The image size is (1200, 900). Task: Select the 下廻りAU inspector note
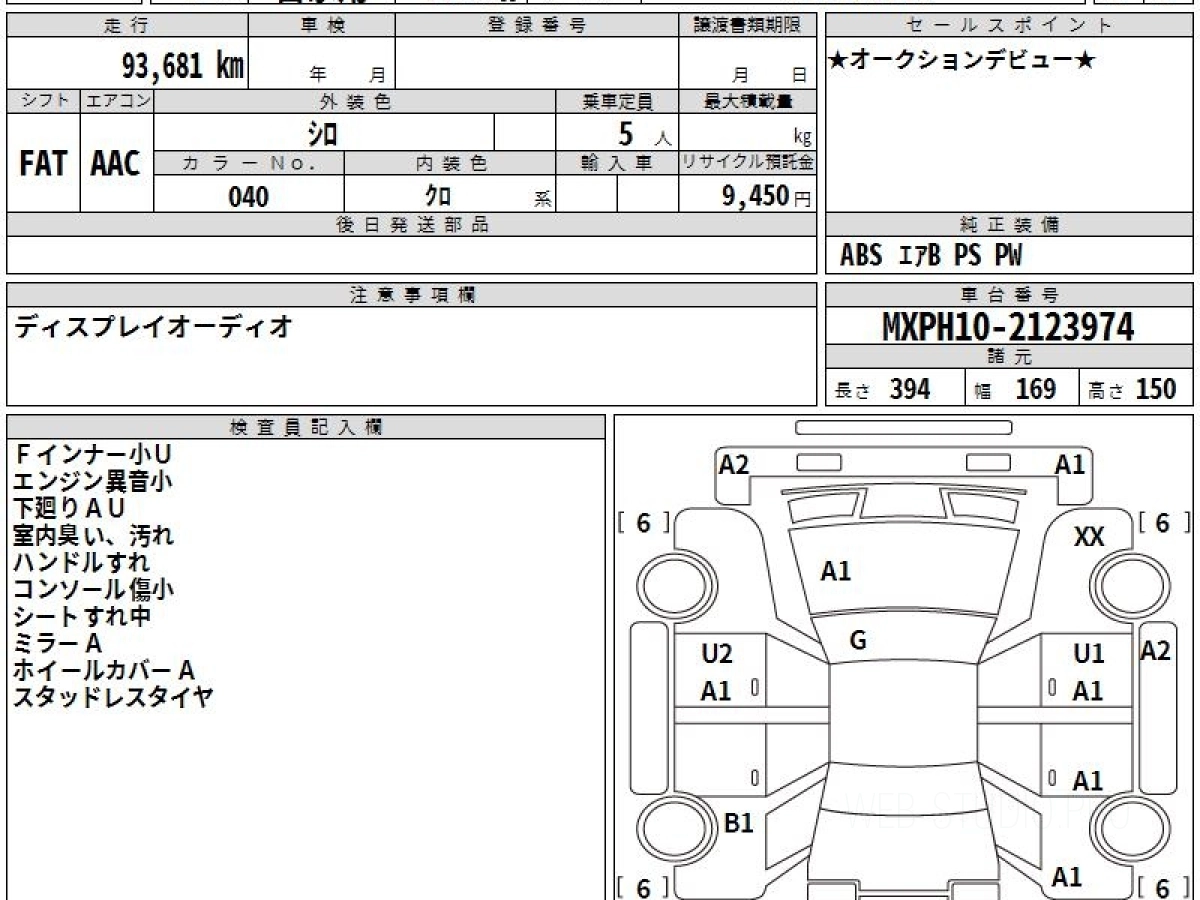tap(69, 508)
